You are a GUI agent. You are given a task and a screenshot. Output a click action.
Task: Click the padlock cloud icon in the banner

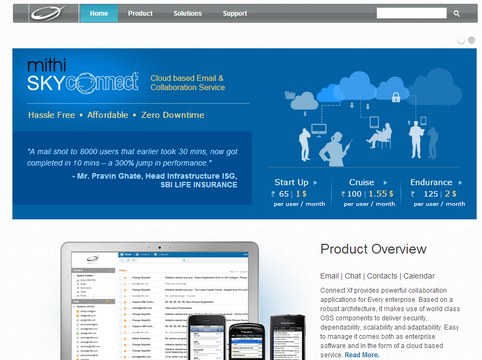(x=396, y=97)
